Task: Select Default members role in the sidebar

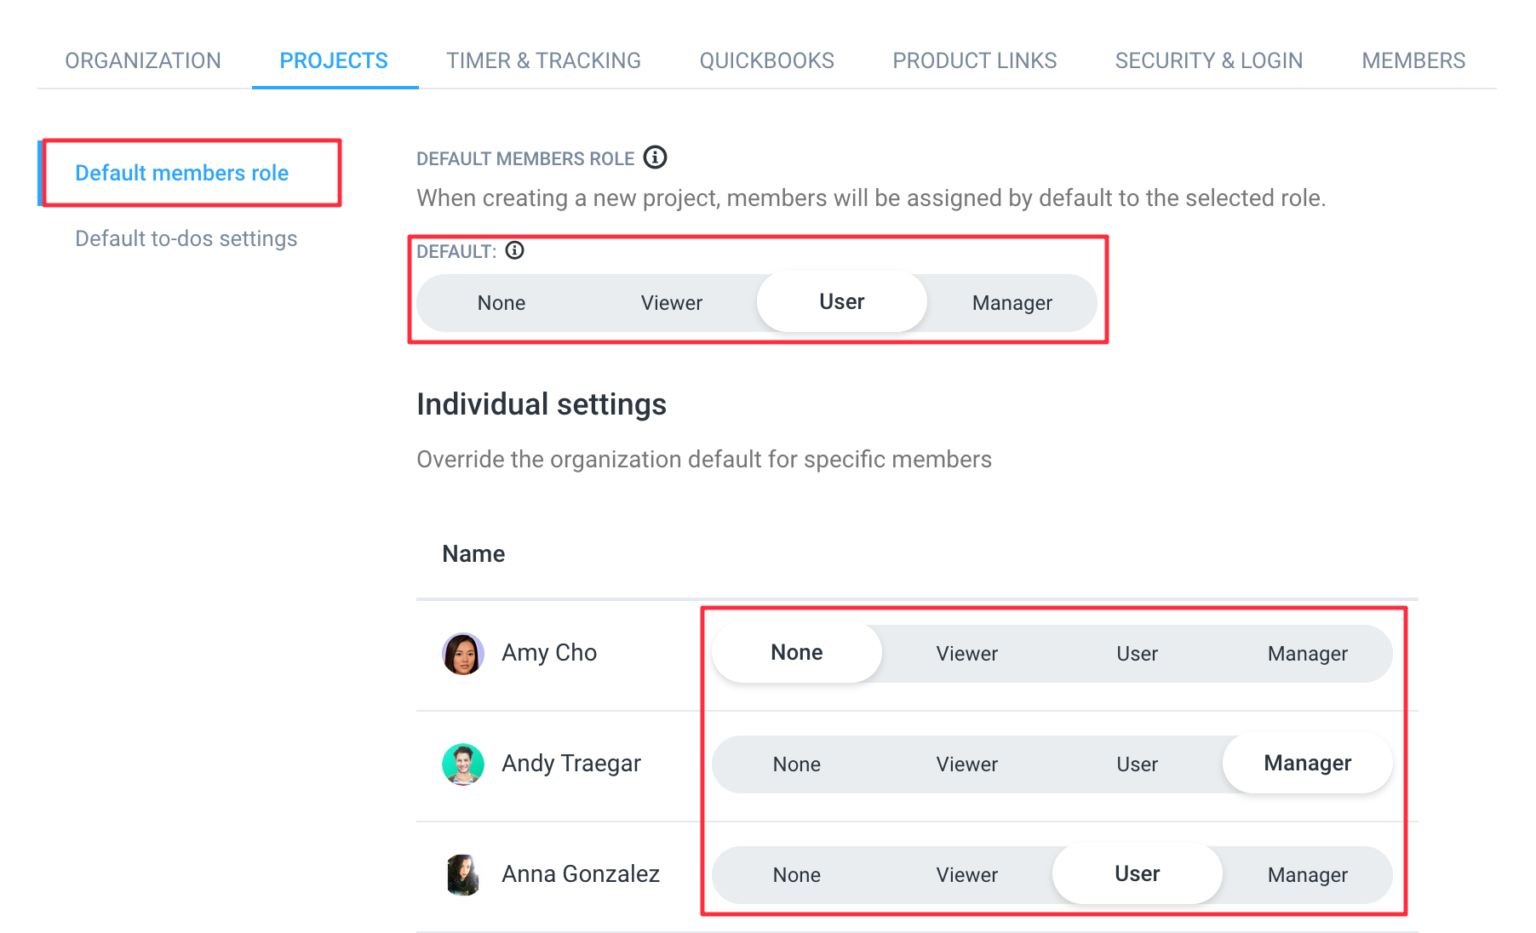Action: point(179,172)
